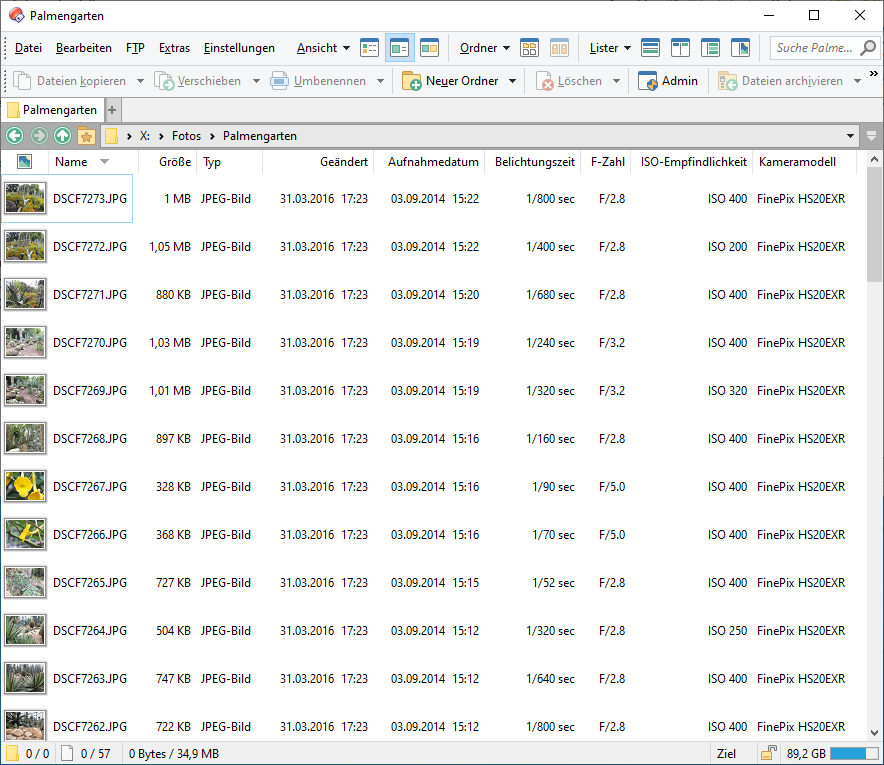Click the Name column sort arrow
The width and height of the screenshot is (884, 765).
coord(104,162)
